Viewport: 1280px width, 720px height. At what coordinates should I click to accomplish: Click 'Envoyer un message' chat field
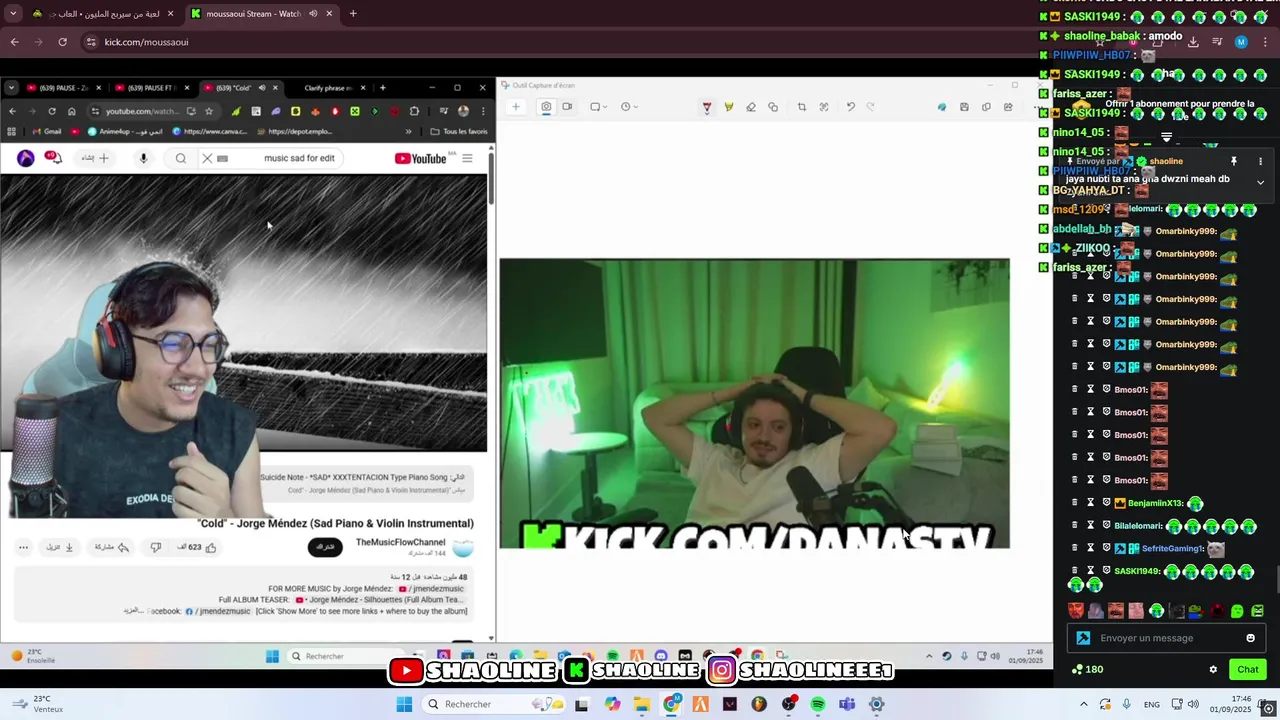click(1165, 638)
